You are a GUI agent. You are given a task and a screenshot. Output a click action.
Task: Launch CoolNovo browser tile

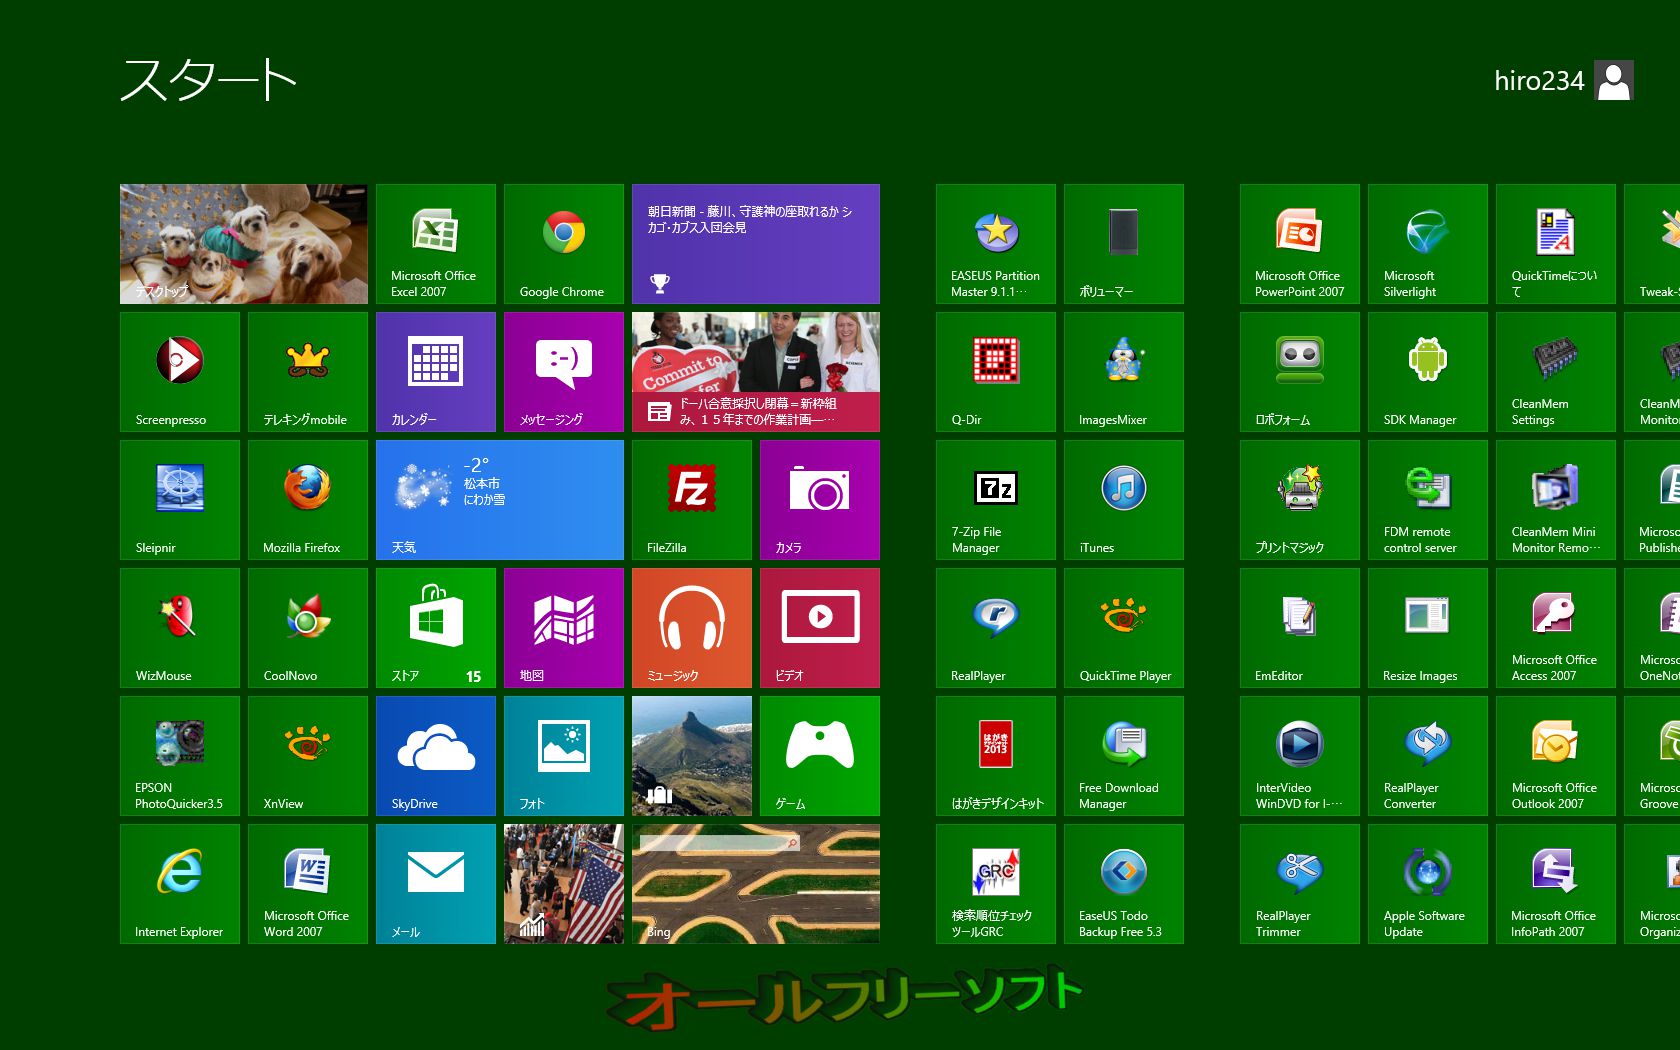tap(308, 628)
